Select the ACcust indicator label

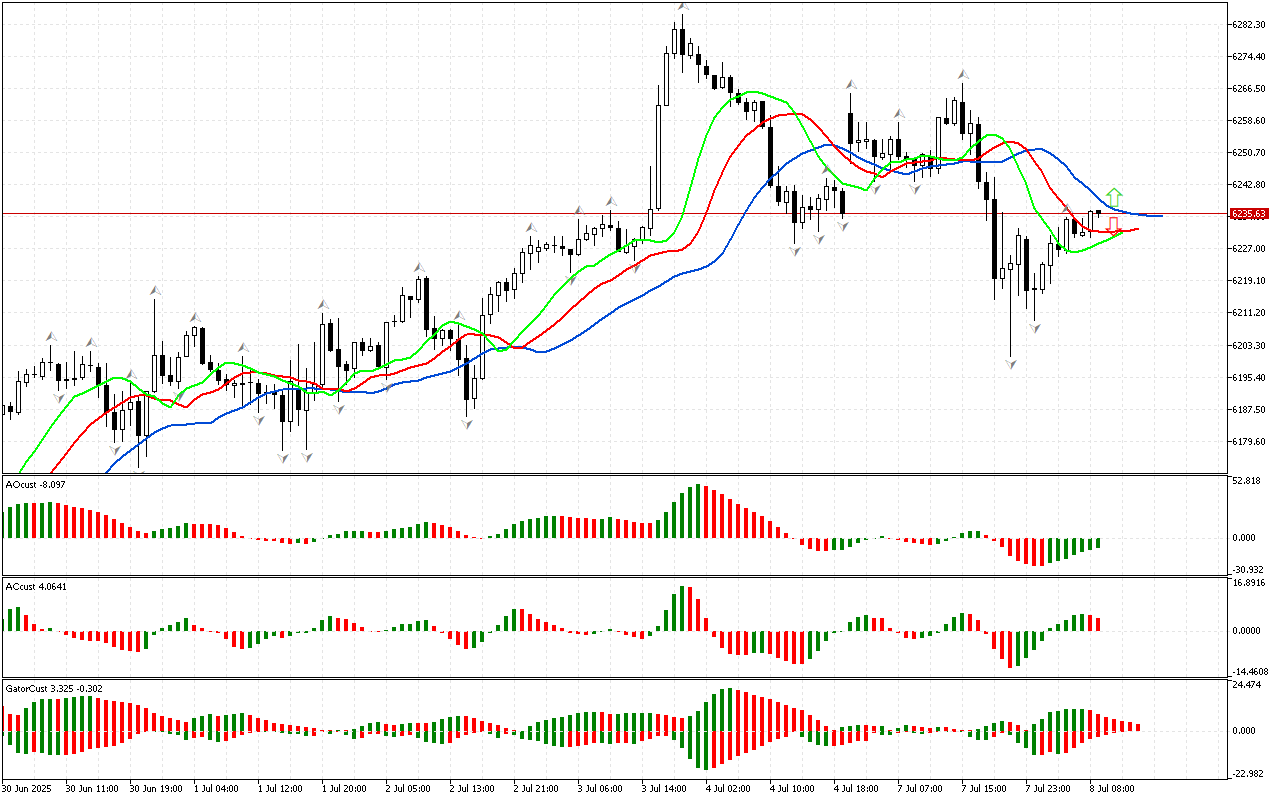35,586
